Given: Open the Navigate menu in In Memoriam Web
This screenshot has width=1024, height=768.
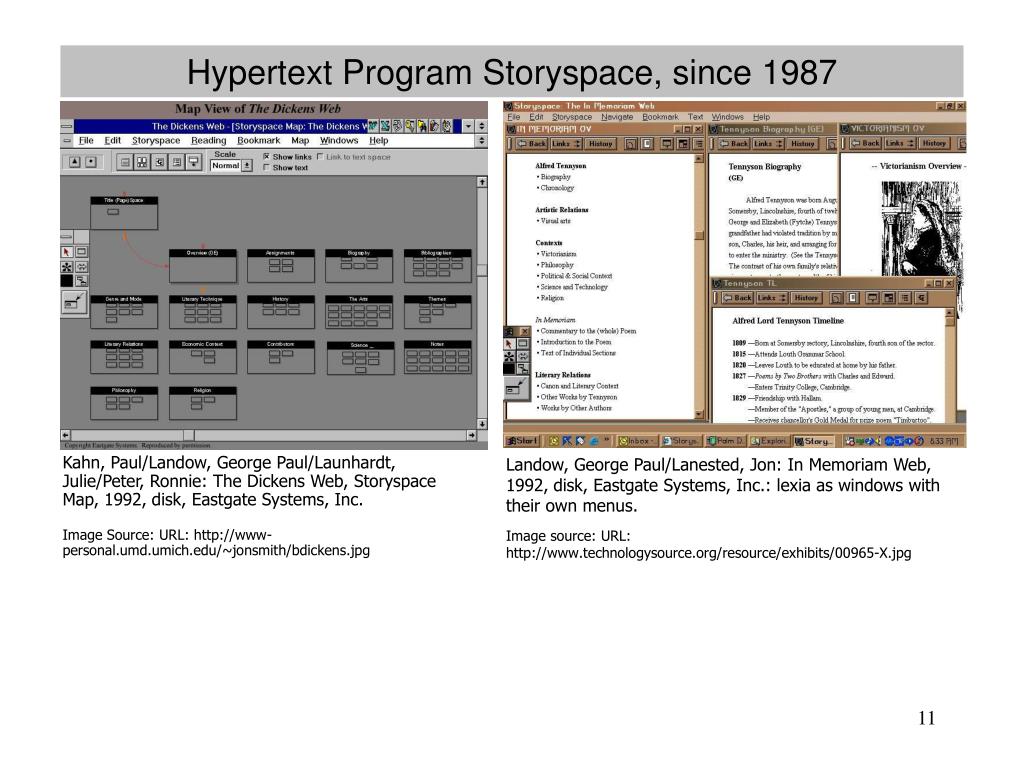Looking at the screenshot, I should click(x=617, y=117).
